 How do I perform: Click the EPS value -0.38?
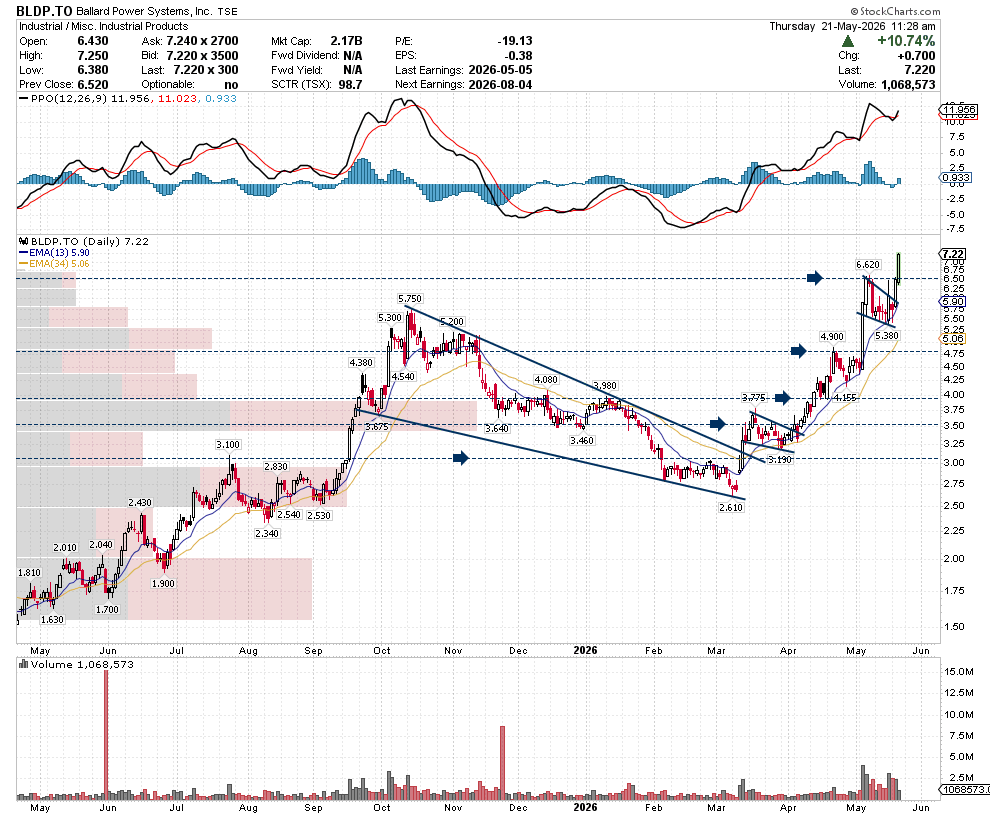point(518,56)
